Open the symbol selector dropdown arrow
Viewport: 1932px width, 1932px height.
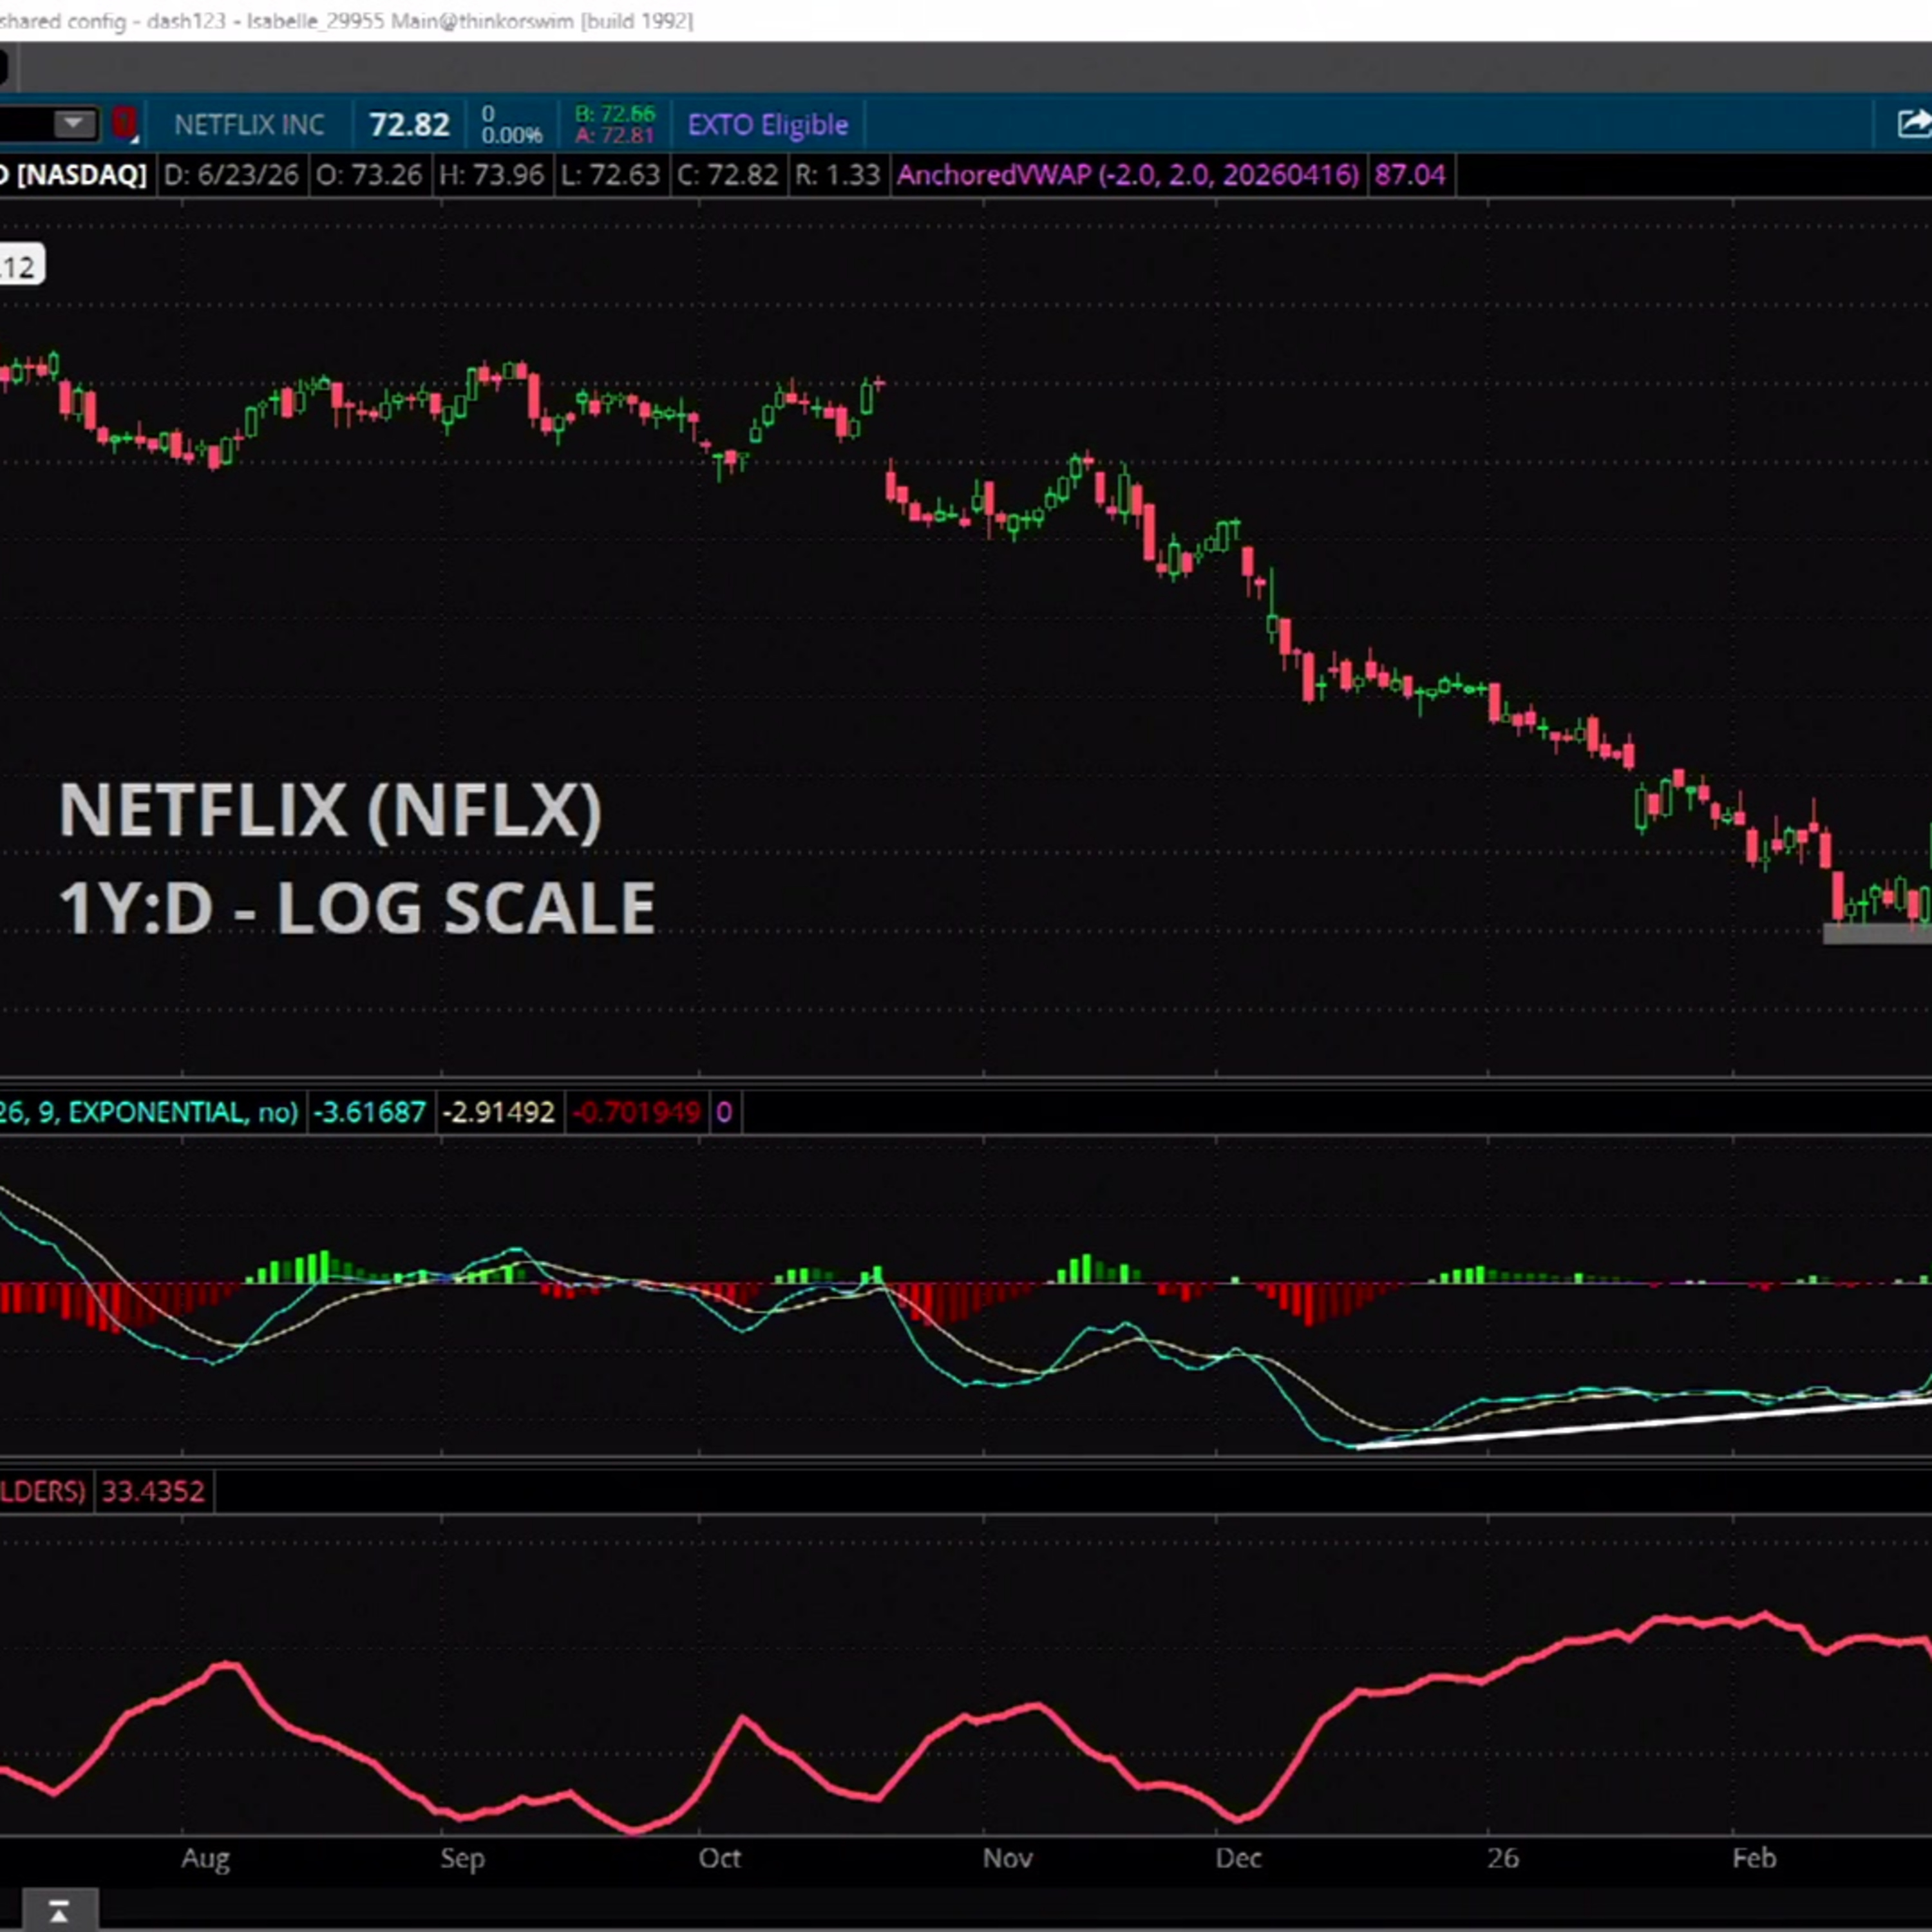73,124
